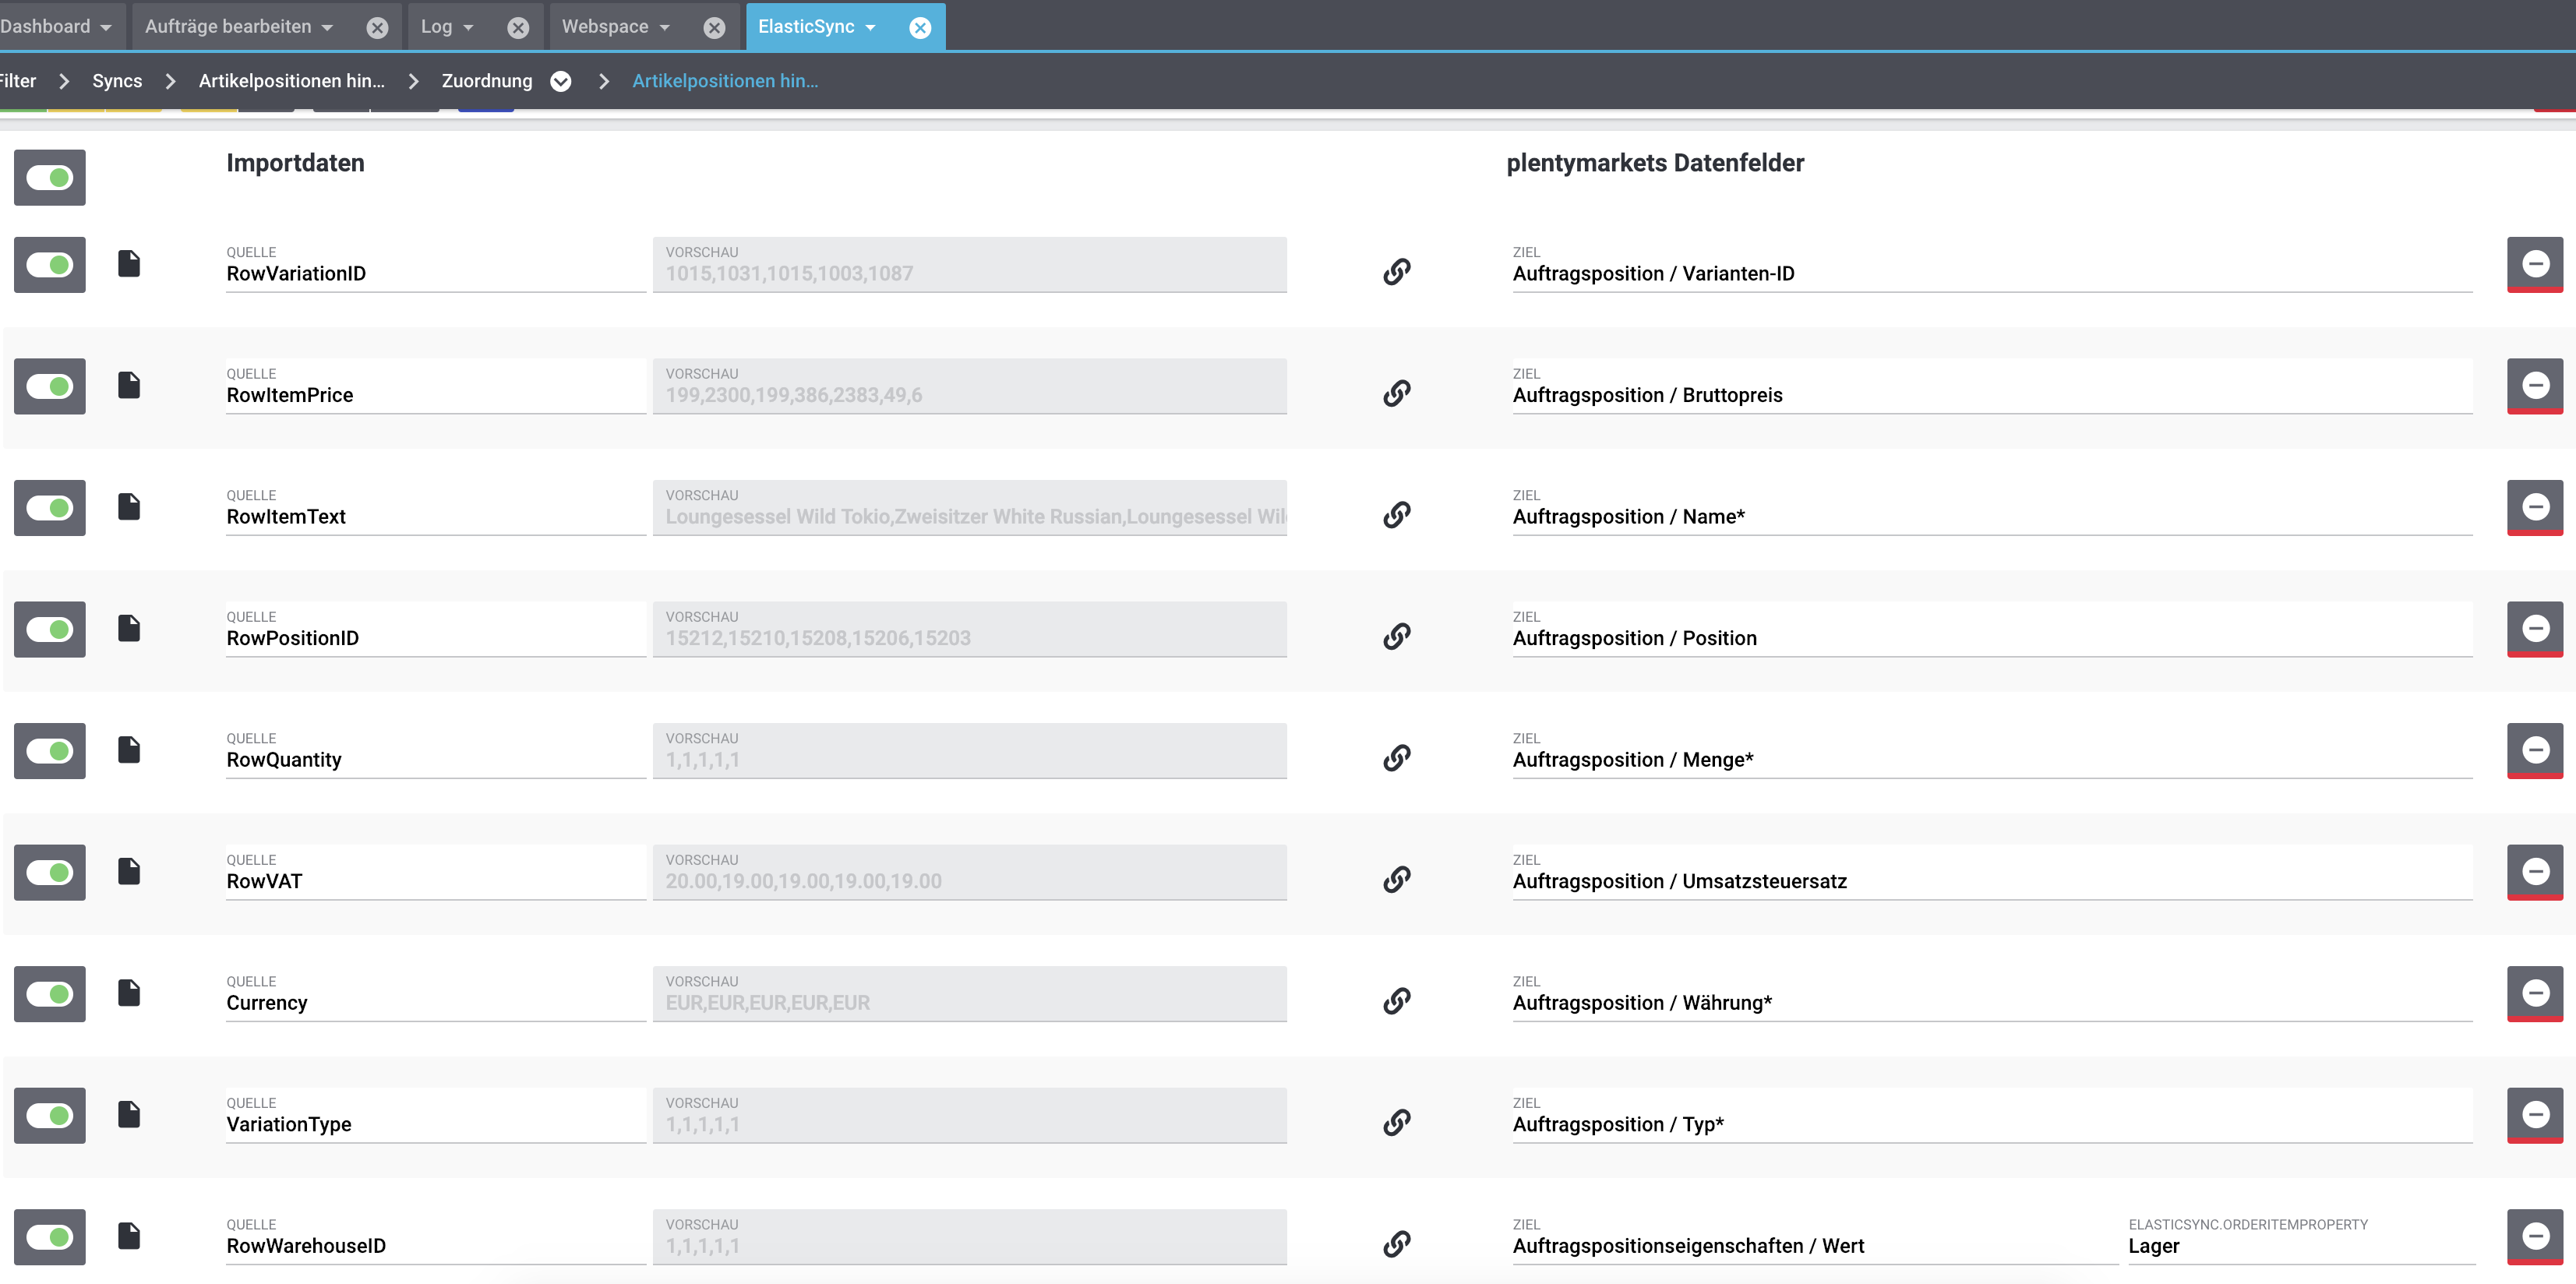This screenshot has width=2576, height=1284.
Task: Expand the Zuordnung breadcrumb dropdown chevron
Action: tap(561, 81)
